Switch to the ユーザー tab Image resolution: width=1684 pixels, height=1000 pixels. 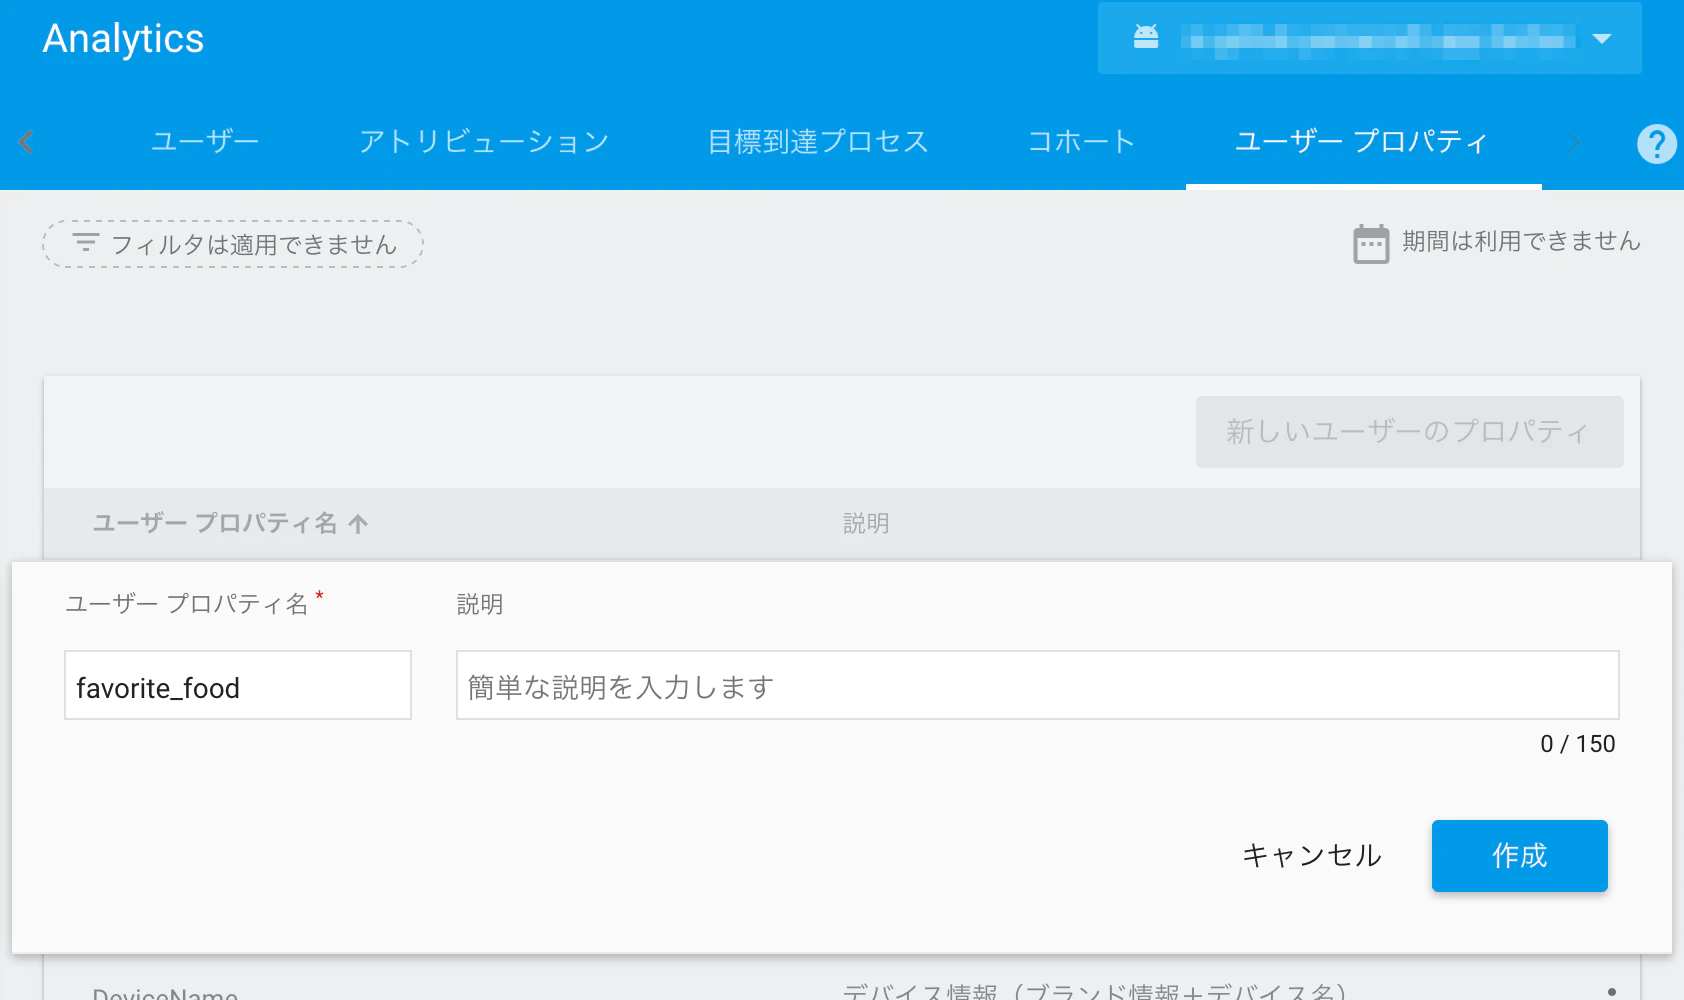point(205,142)
